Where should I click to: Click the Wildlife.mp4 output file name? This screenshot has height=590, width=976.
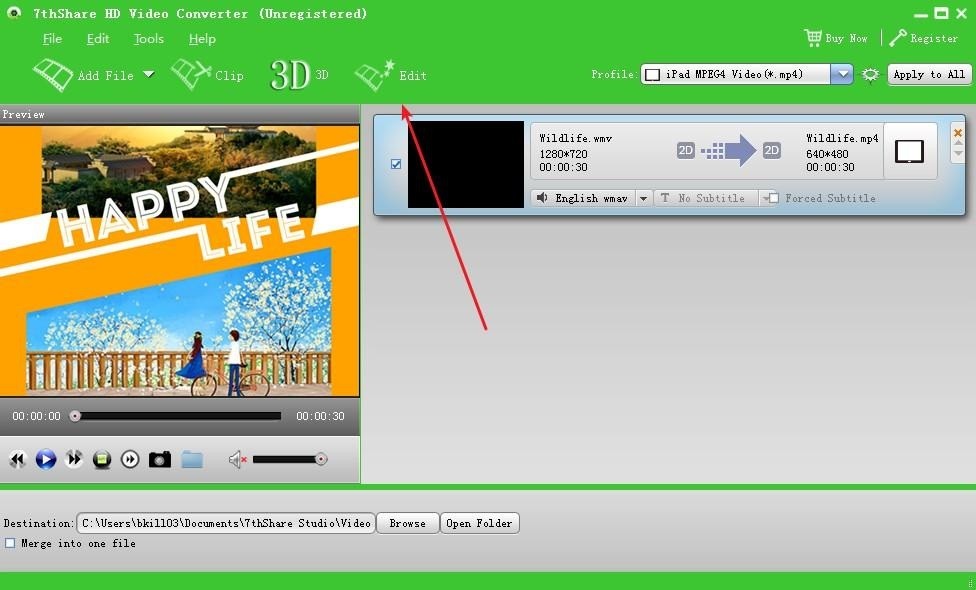[842, 138]
